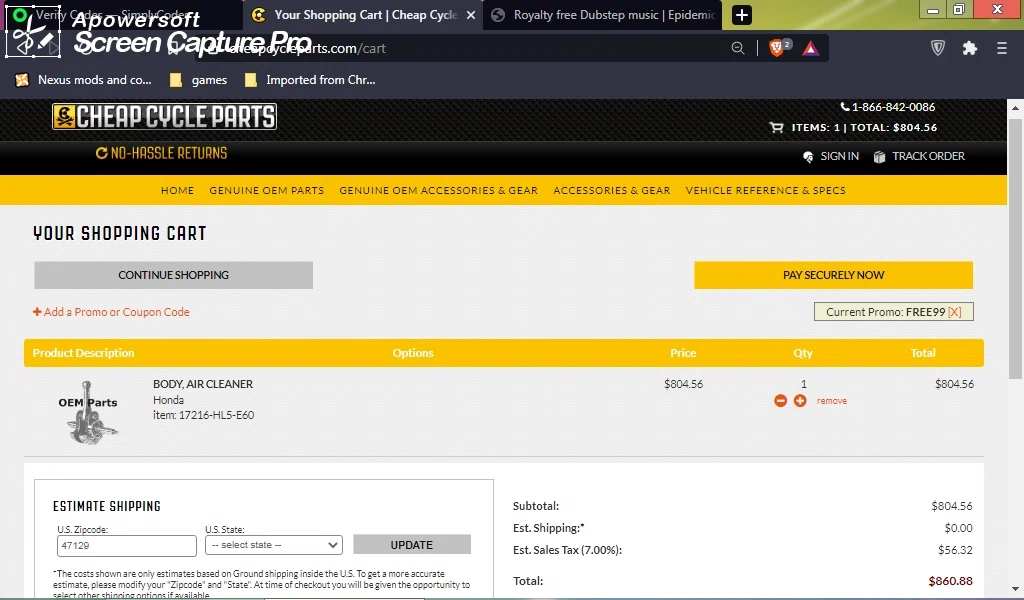Click the item number 17216-HL5-E60
Screen dimensions: 1024x600
point(216,415)
